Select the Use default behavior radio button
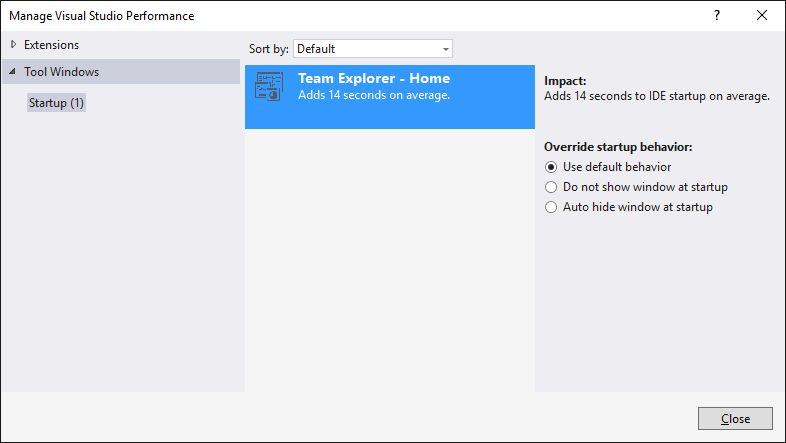786x443 pixels. [550, 167]
